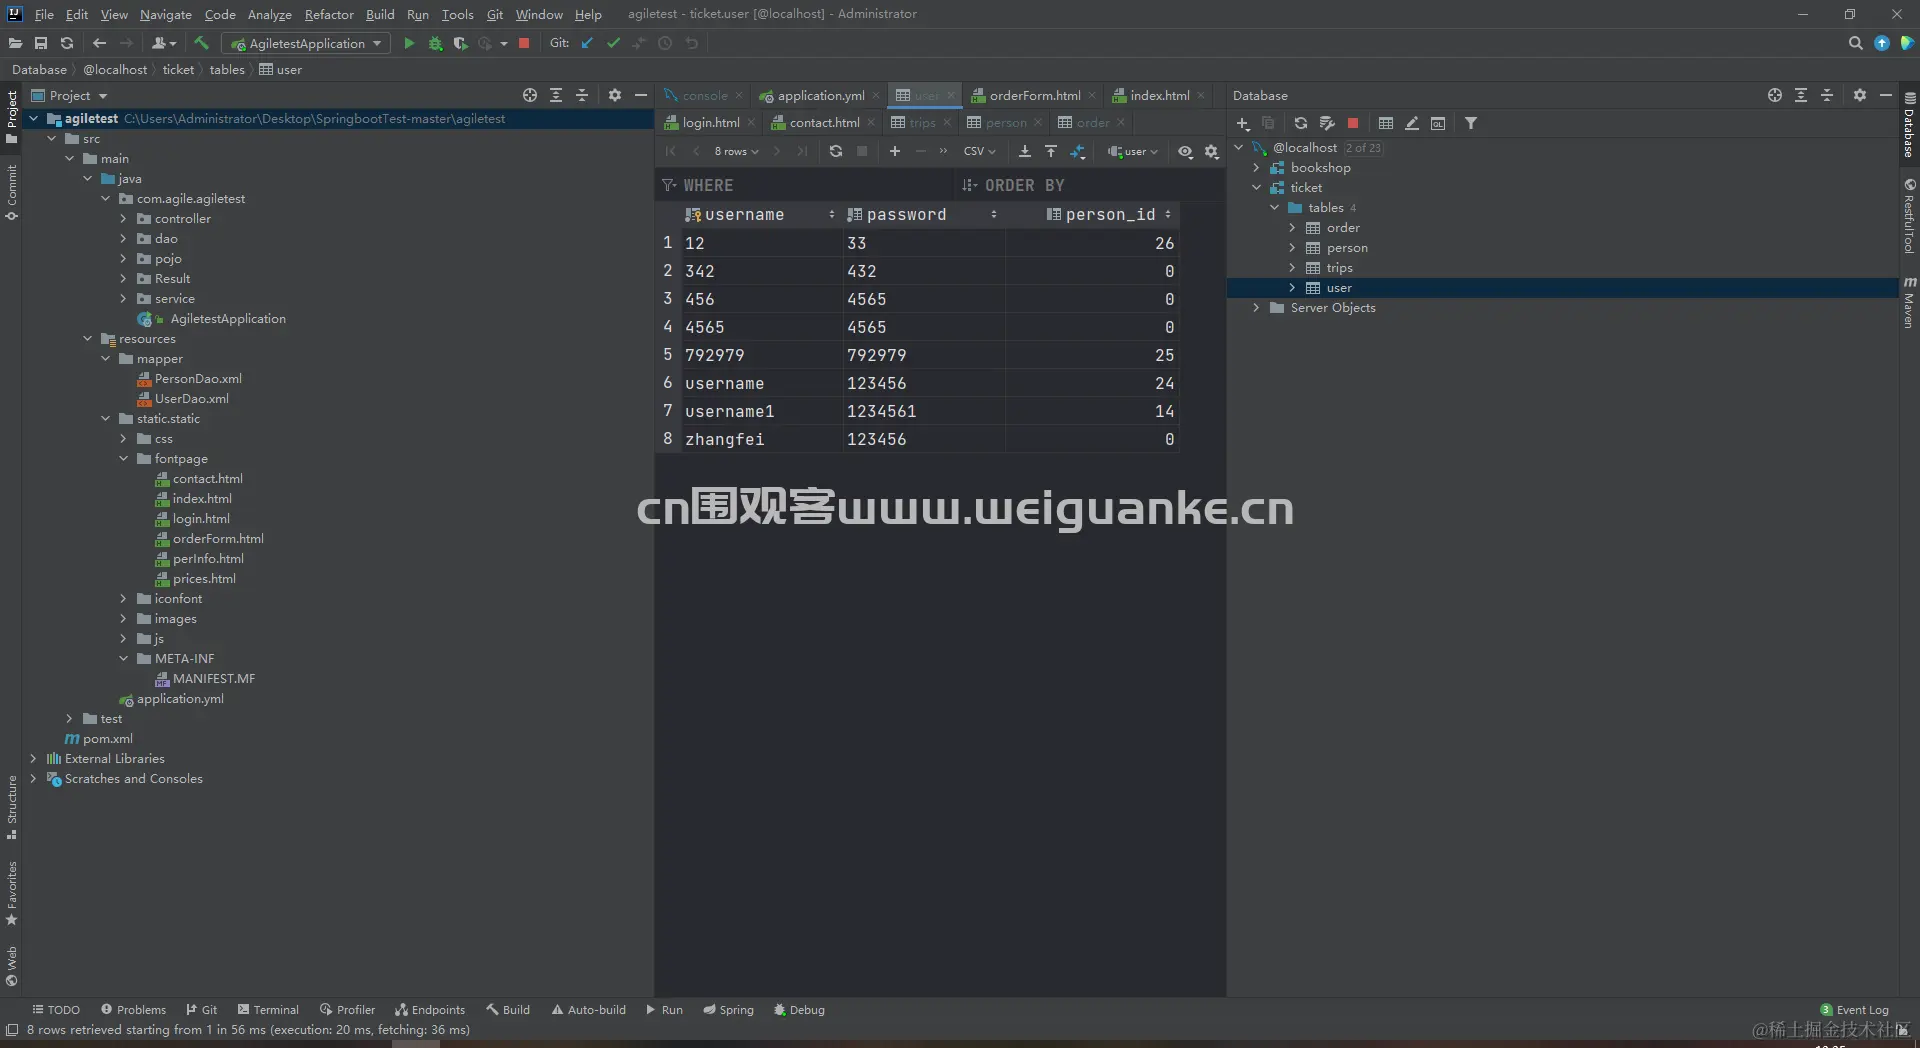Click the Reload All from Disk icon
The image size is (1920, 1048).
67,43
